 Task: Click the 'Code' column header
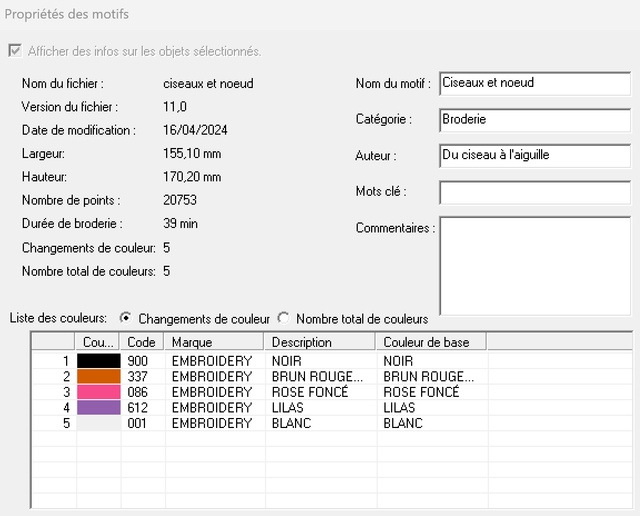coord(144,342)
